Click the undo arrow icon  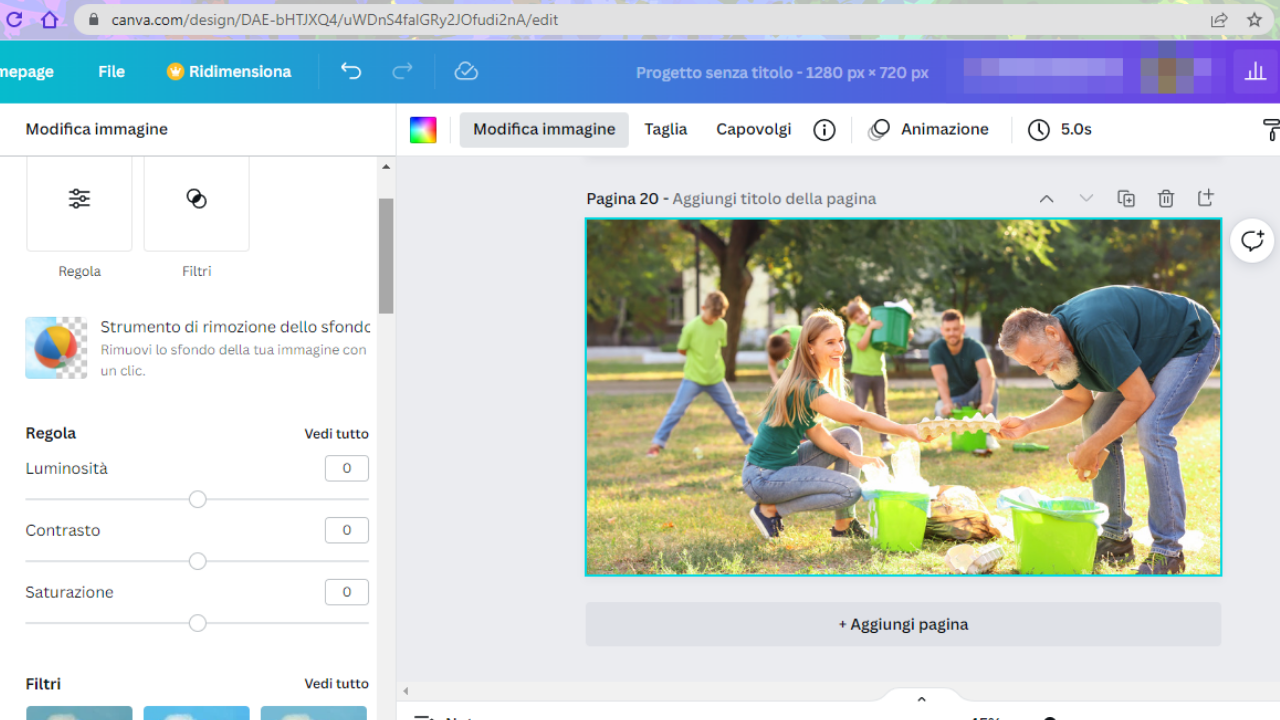(x=351, y=71)
